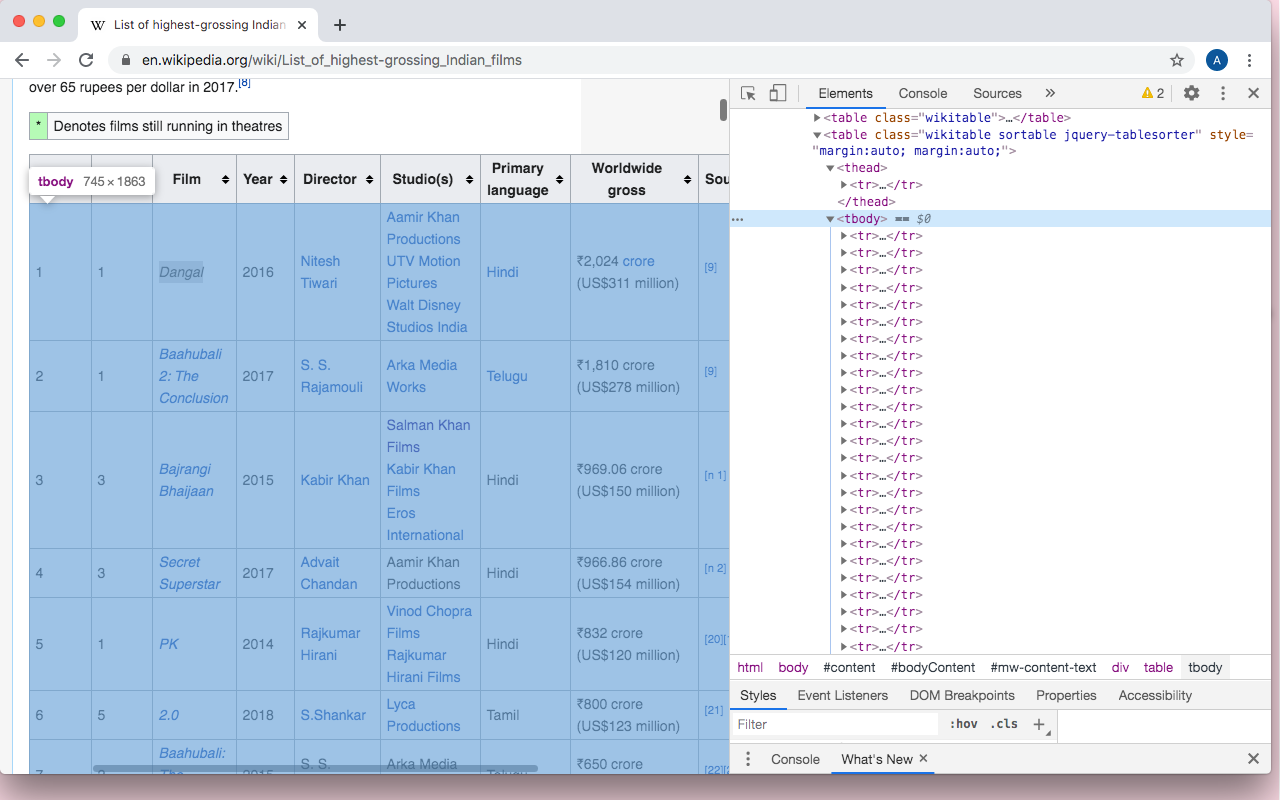Show more DevTools tabs chevron
The height and width of the screenshot is (800, 1280).
[1049, 93]
